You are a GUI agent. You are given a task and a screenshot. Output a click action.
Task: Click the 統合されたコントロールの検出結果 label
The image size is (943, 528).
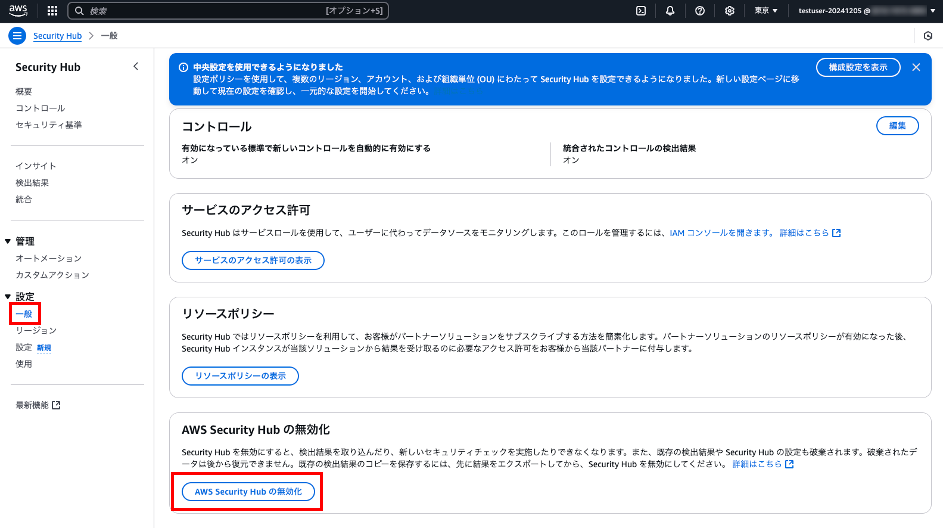click(629, 148)
